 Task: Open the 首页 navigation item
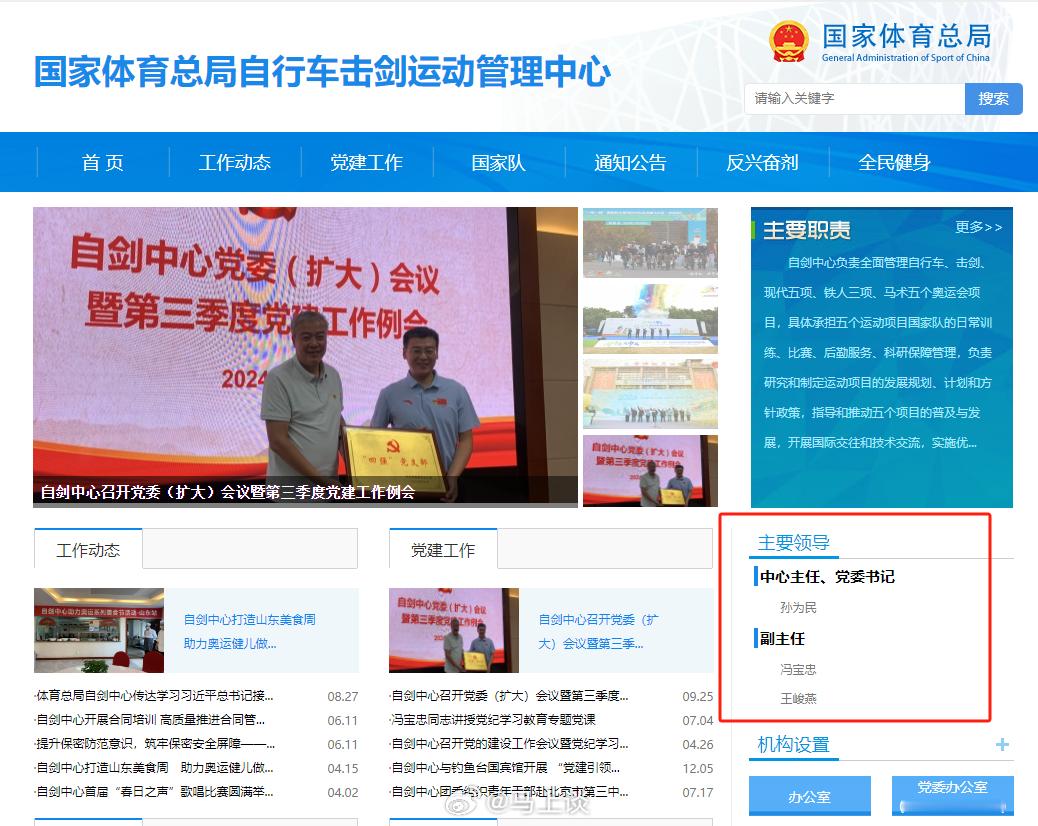tap(103, 162)
